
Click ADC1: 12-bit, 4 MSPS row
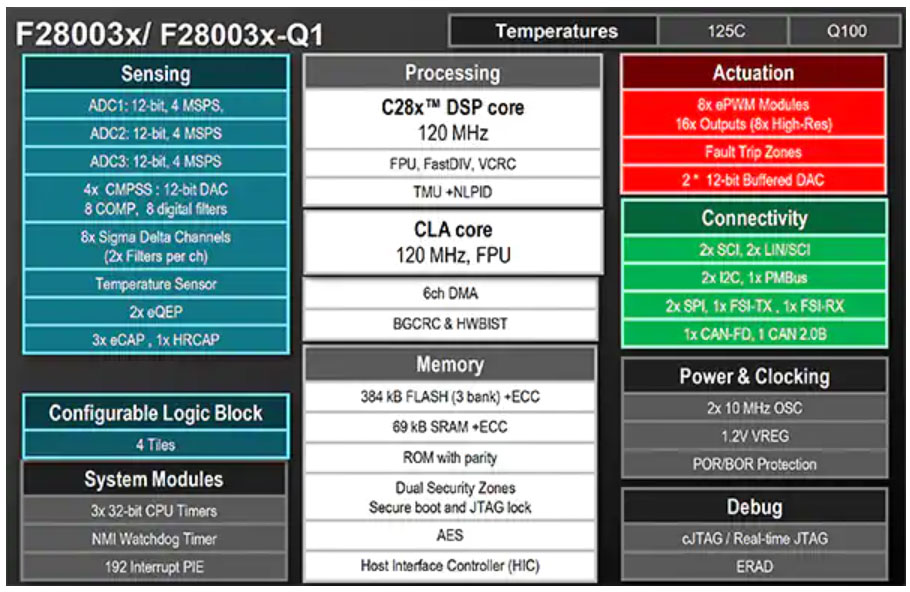pyautogui.click(x=156, y=105)
